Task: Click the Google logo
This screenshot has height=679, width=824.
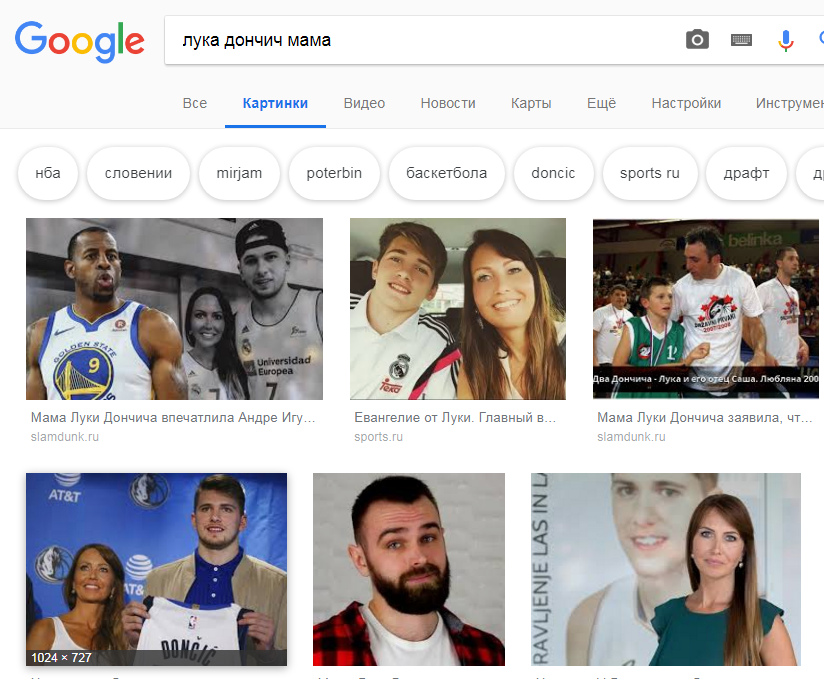Action: [79, 40]
